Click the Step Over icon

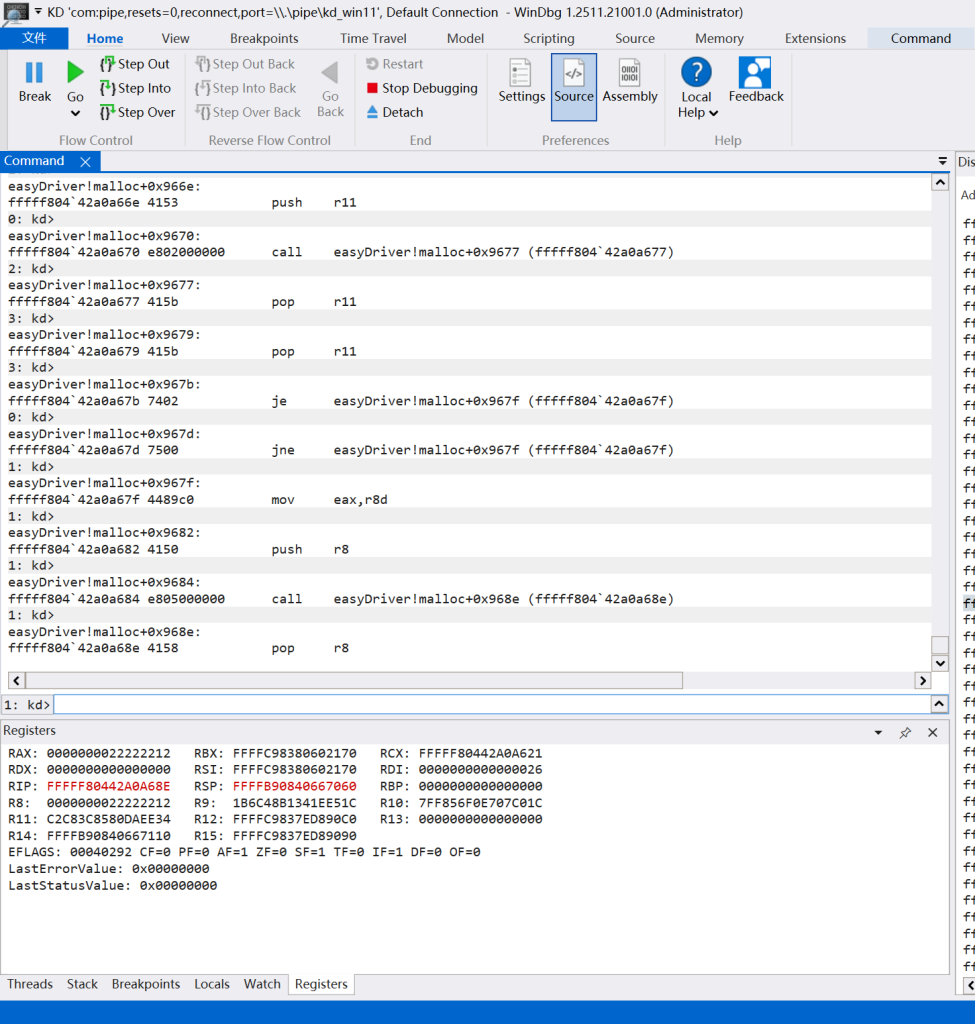click(x=108, y=112)
